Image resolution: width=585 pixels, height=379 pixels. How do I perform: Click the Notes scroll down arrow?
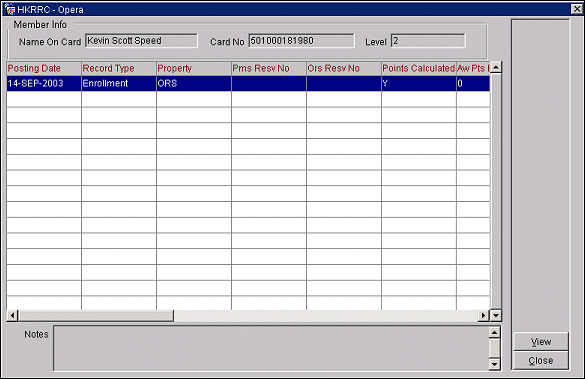494,364
